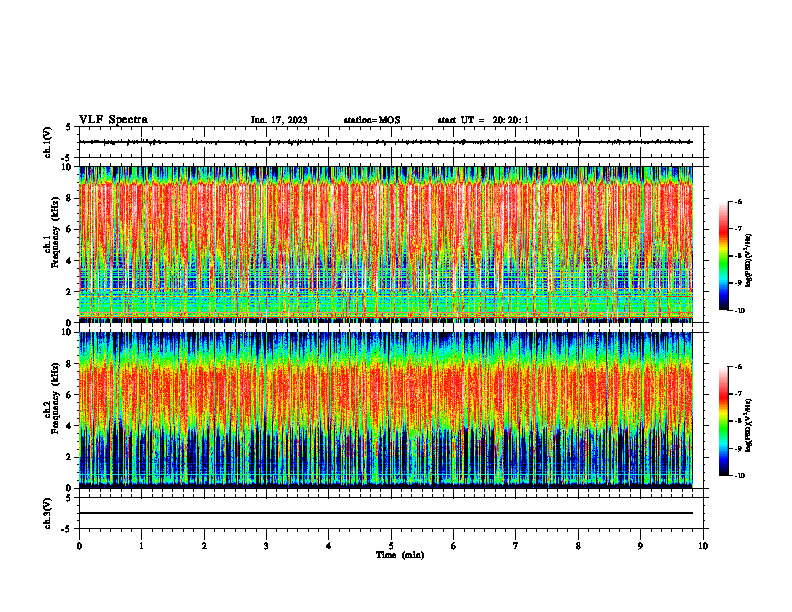Image resolution: width=792 pixels, height=612 pixels.
Task: Click the "-5" tick of the ch.3(V) panel
Action: point(68,529)
